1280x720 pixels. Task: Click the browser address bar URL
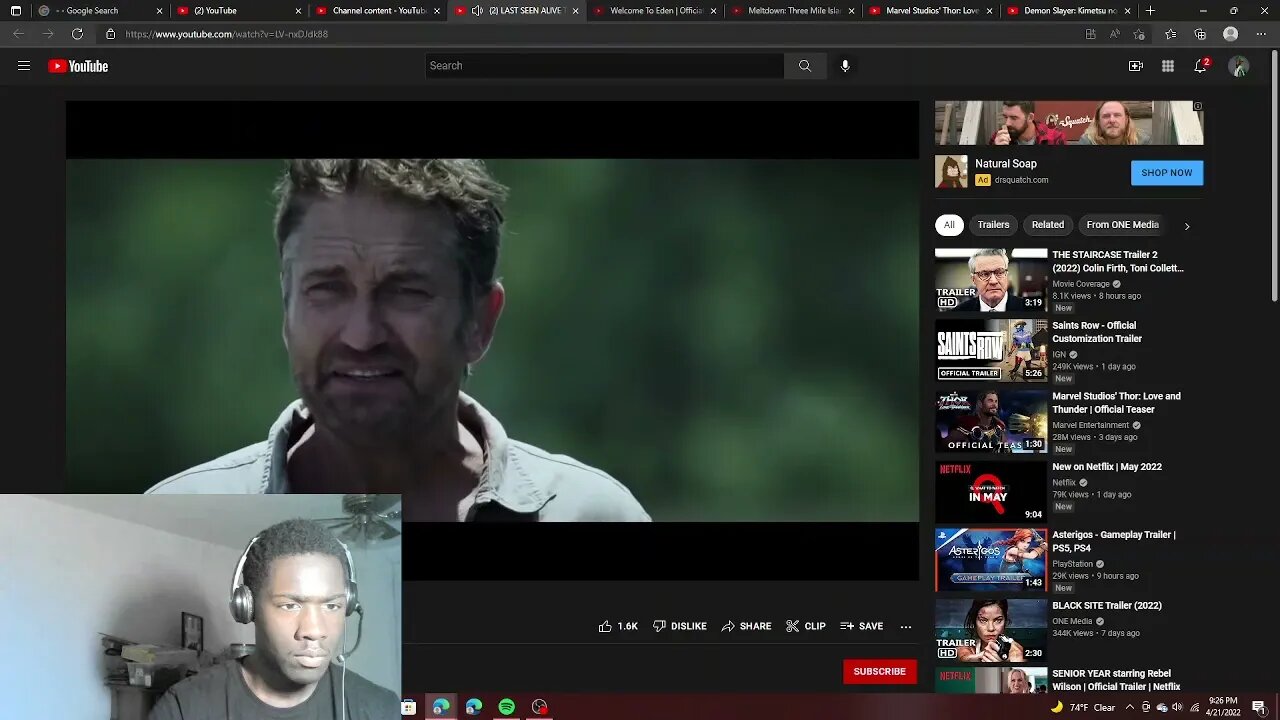(x=227, y=34)
